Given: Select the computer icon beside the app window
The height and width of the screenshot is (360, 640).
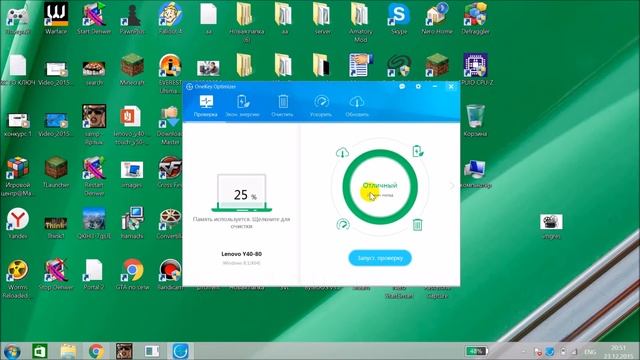Looking at the screenshot, I should (475, 172).
